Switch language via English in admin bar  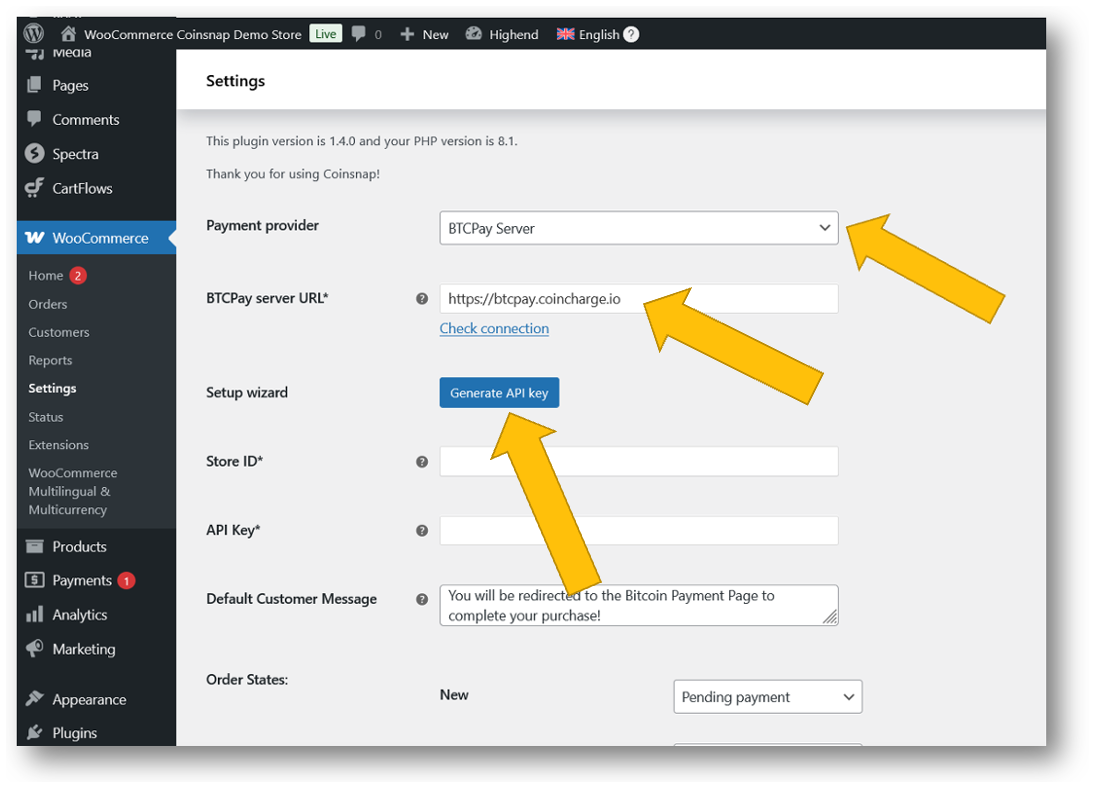(x=599, y=34)
